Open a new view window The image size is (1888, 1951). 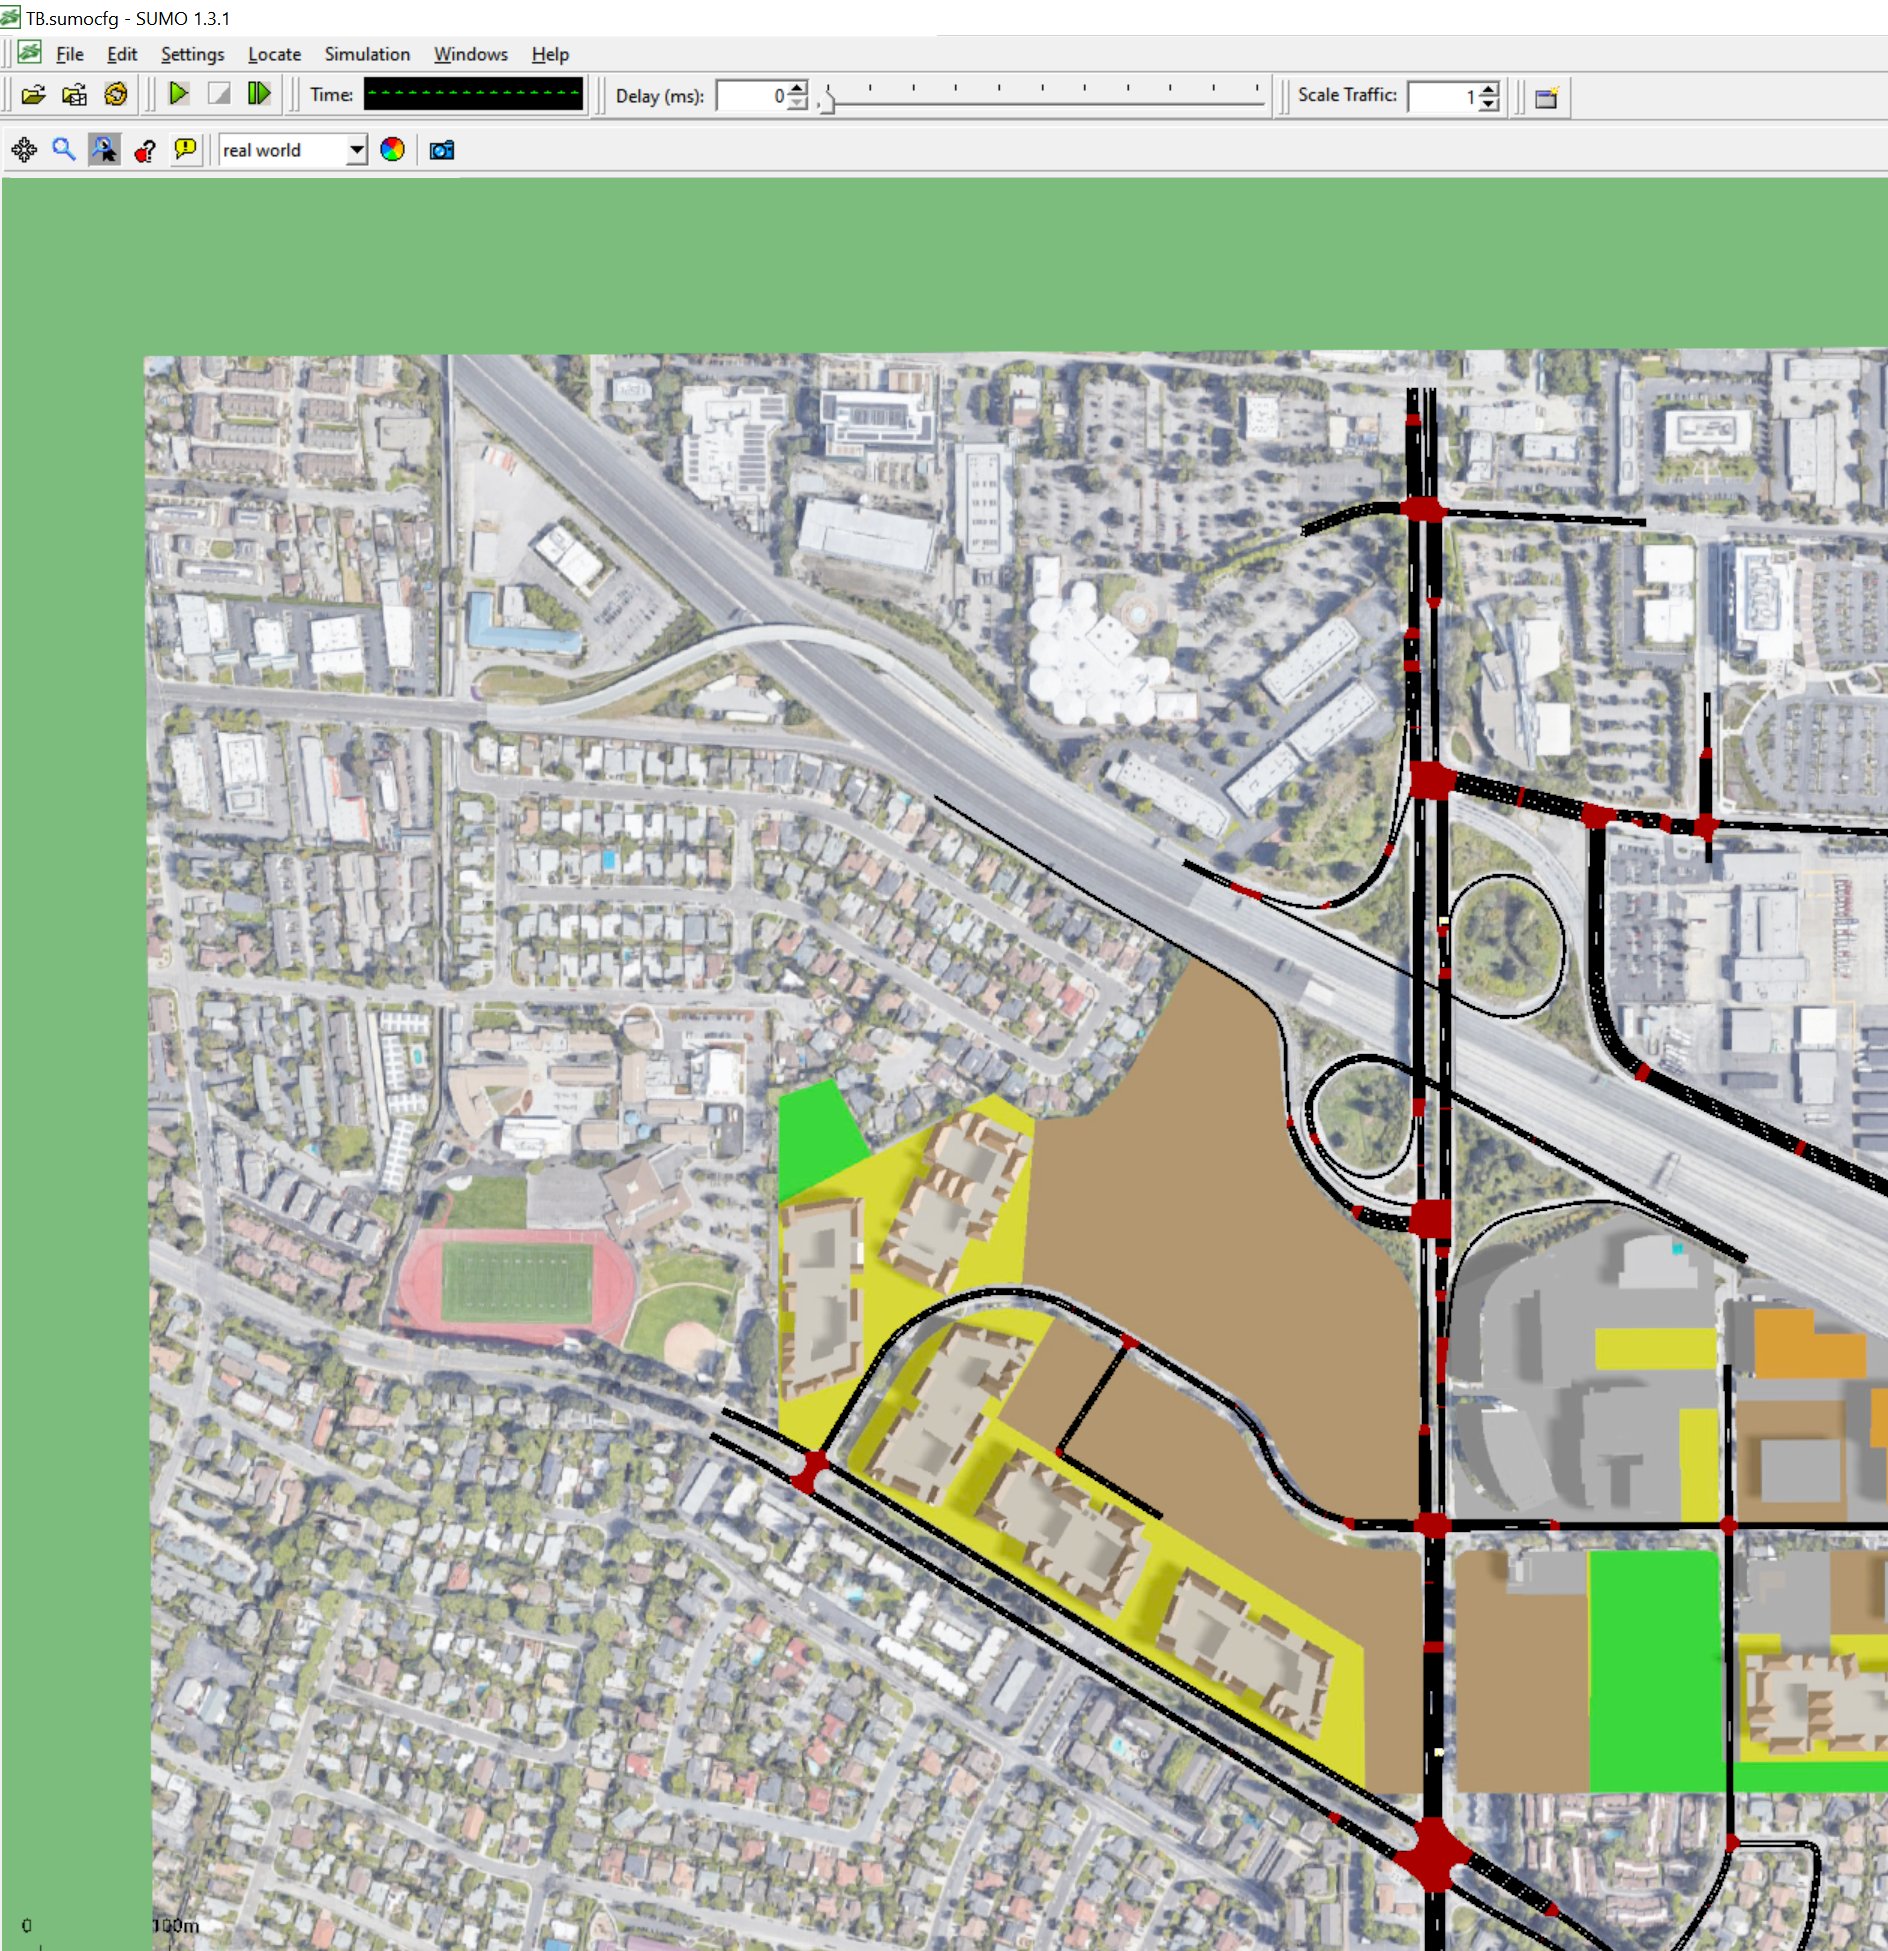coord(1547,97)
